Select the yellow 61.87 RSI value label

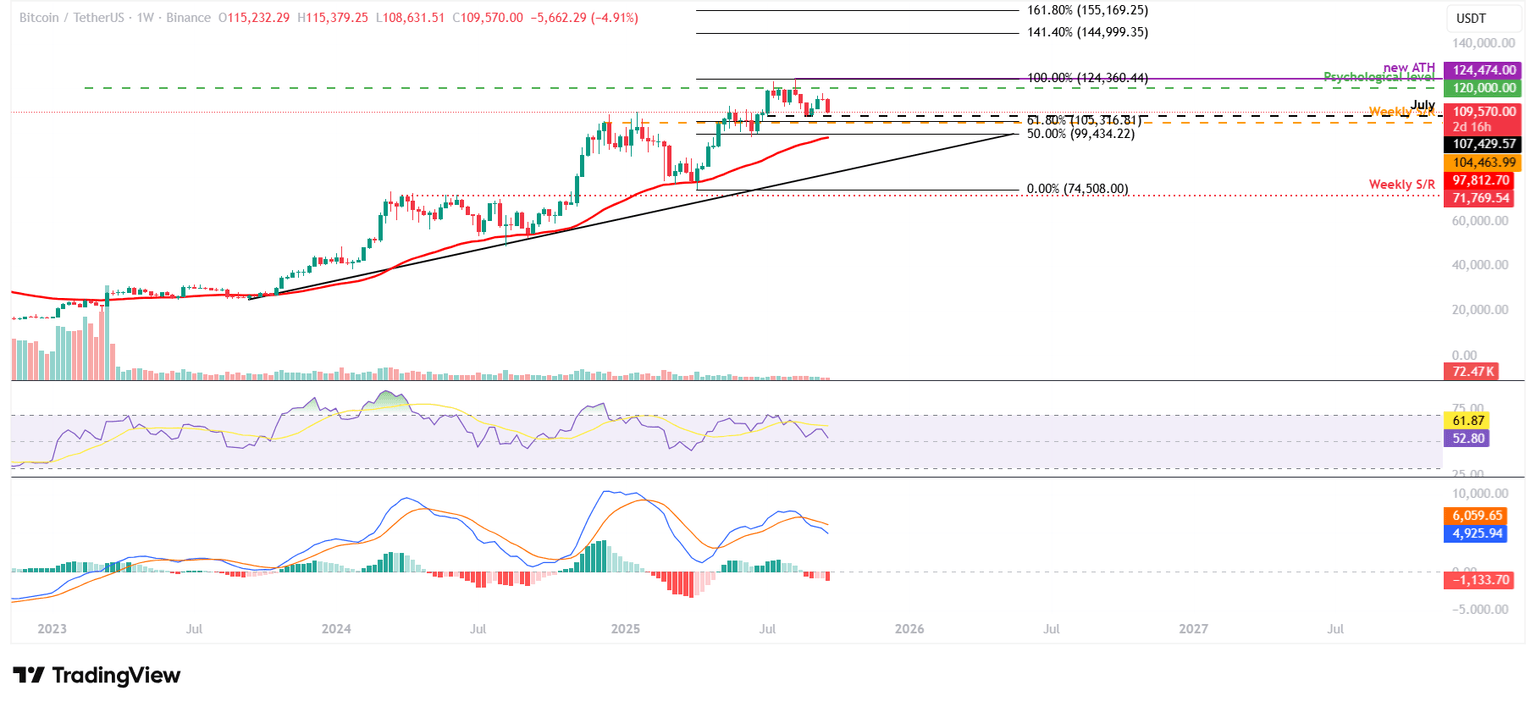pos(1467,421)
